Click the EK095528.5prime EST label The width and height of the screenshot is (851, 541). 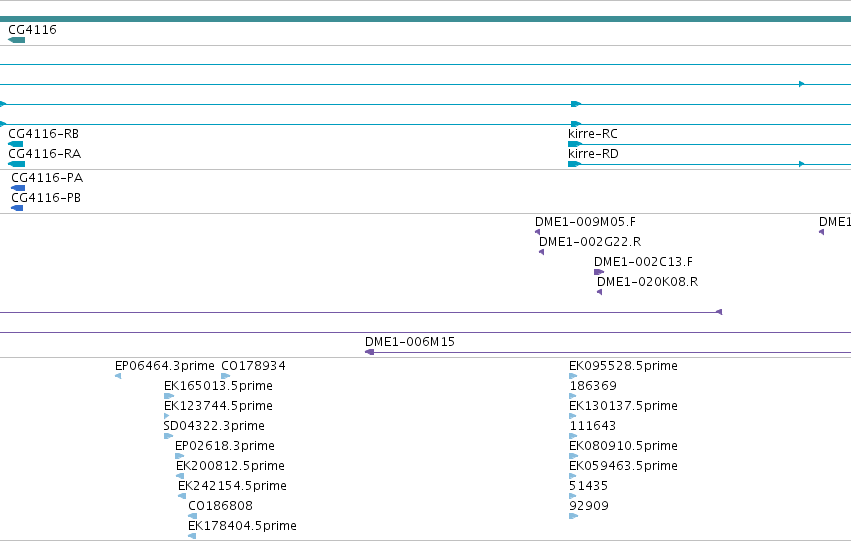coord(623,366)
